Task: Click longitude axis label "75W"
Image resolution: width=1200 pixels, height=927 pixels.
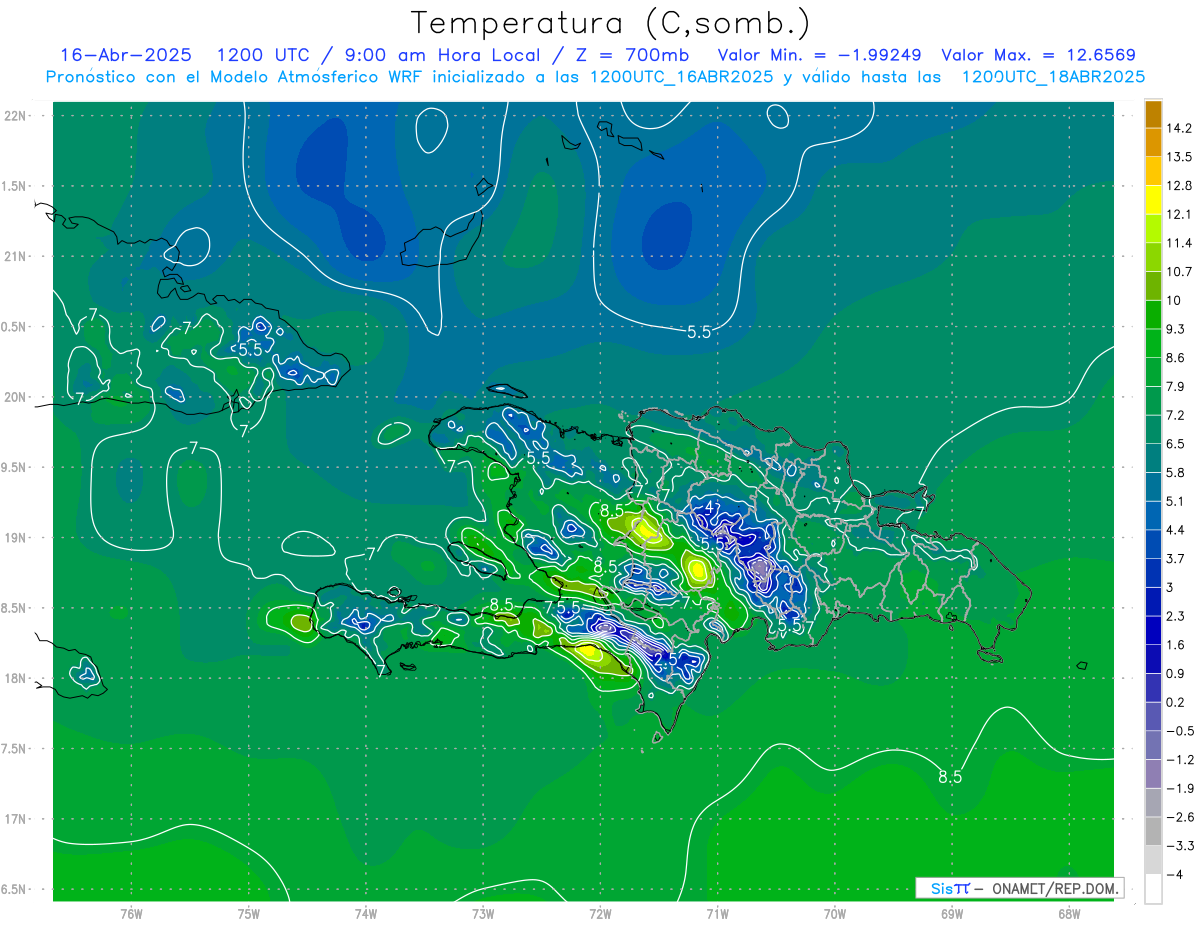Action: pyautogui.click(x=249, y=914)
